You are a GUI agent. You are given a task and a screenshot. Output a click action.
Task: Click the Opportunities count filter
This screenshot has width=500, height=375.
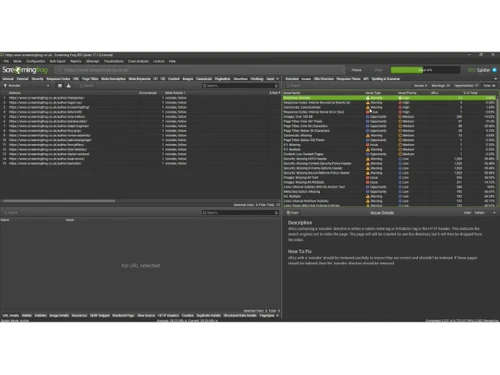point(466,86)
